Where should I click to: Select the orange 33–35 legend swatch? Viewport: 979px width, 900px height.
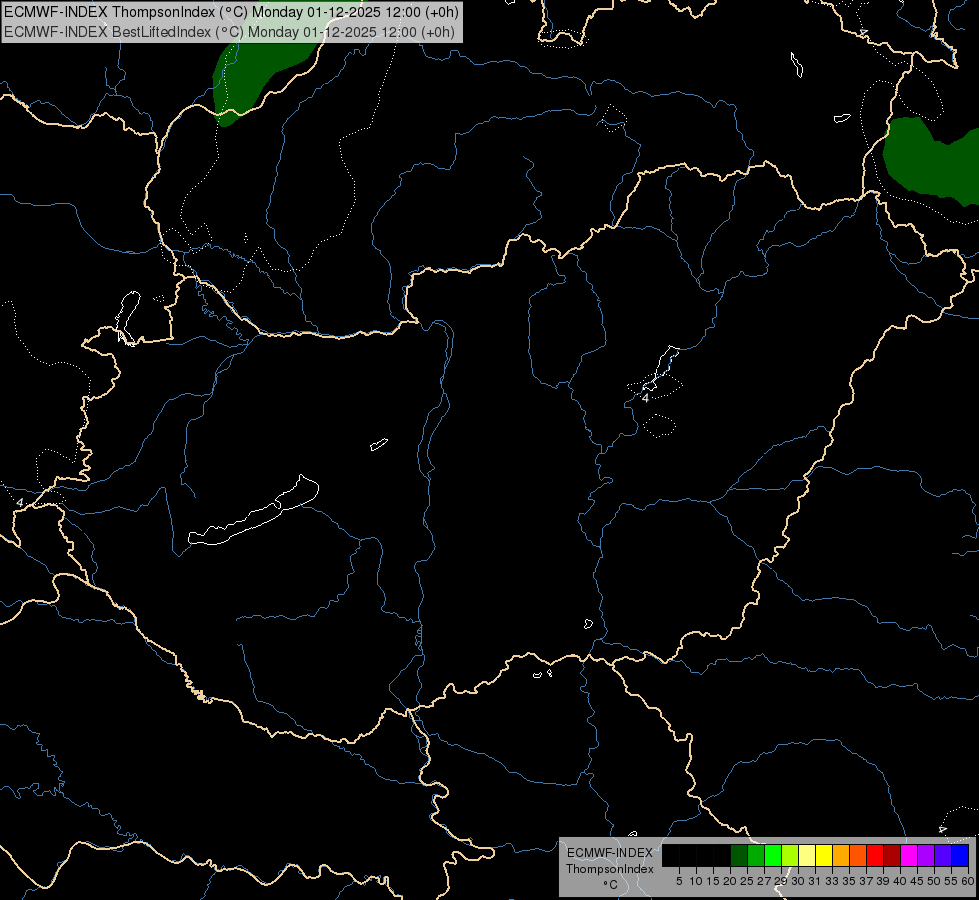pos(841,855)
